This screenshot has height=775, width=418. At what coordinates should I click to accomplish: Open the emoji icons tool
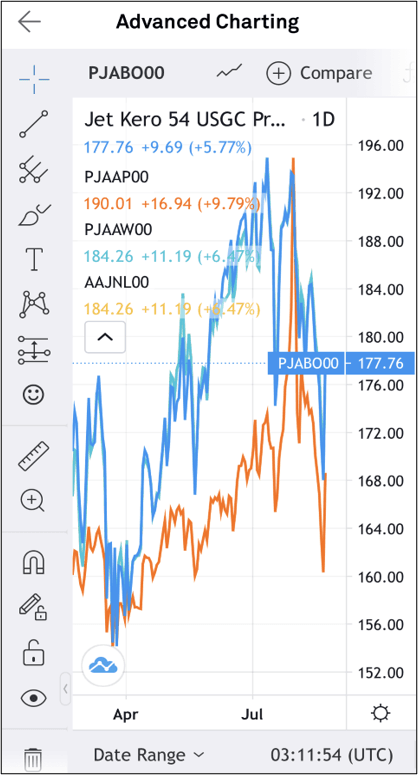pos(34,394)
